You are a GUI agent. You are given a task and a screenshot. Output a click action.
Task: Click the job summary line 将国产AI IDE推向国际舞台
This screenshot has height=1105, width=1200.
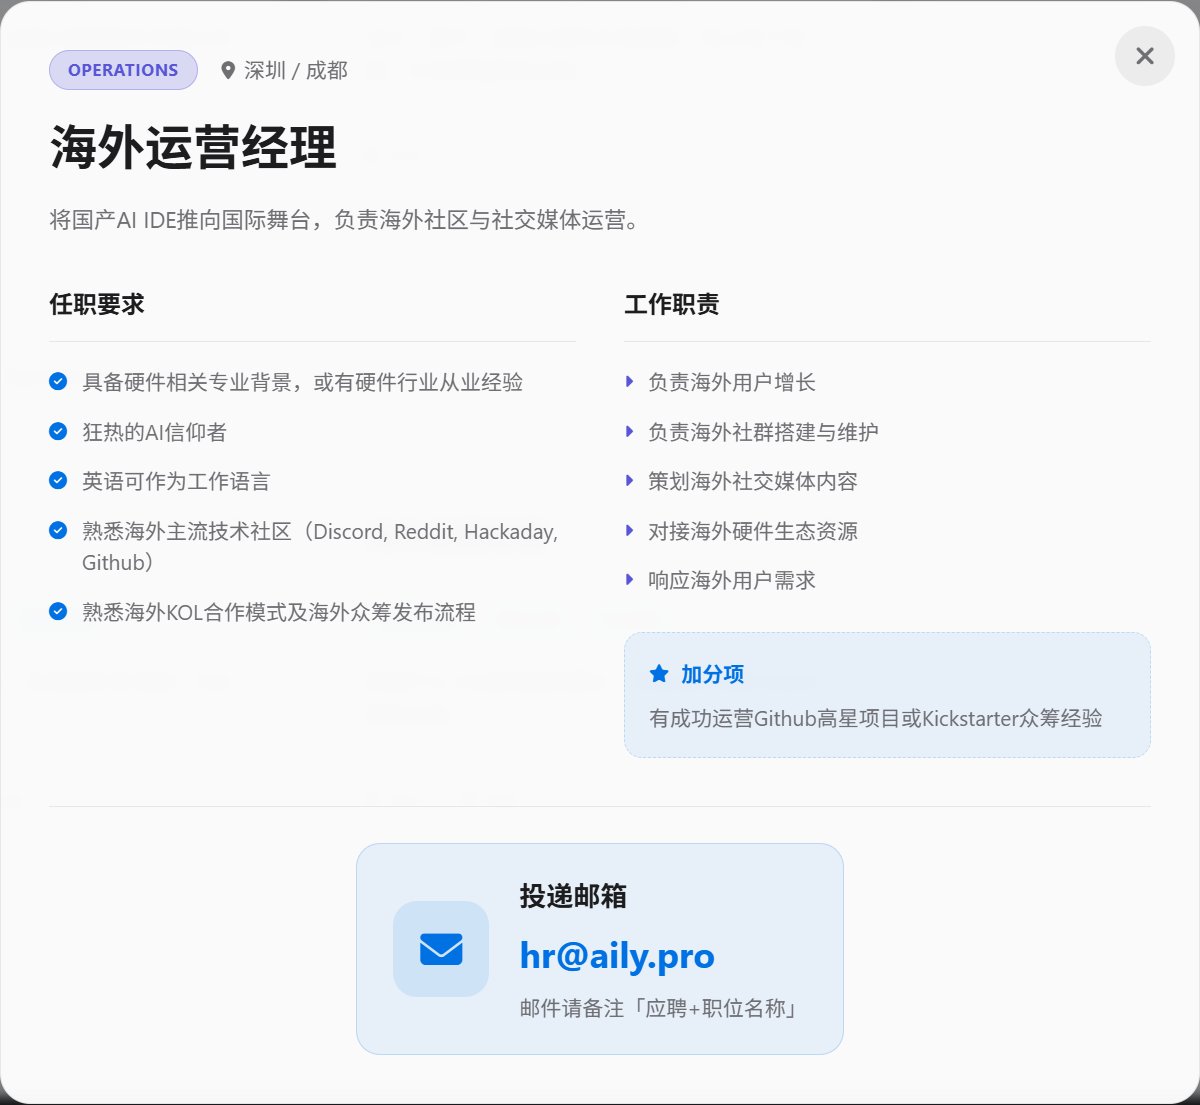(x=346, y=220)
